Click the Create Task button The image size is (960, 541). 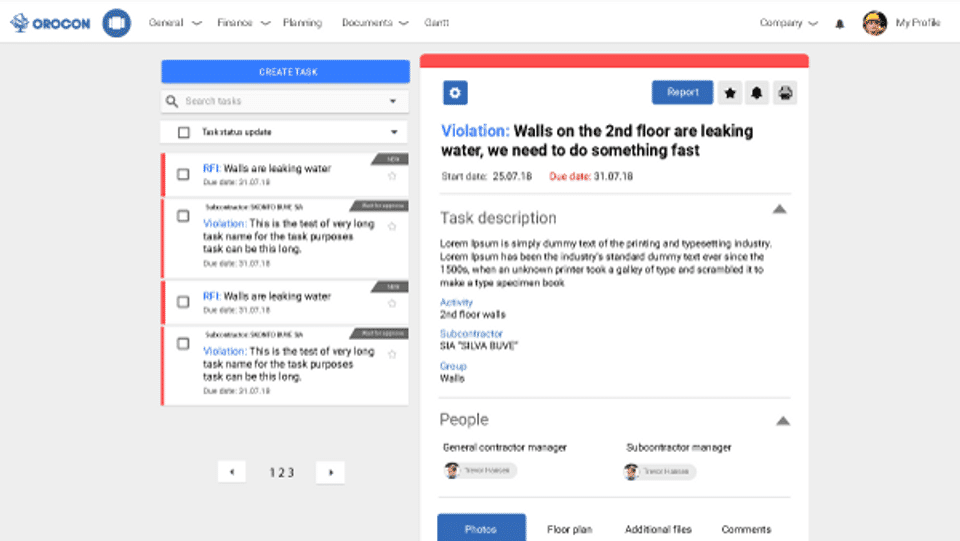285,72
